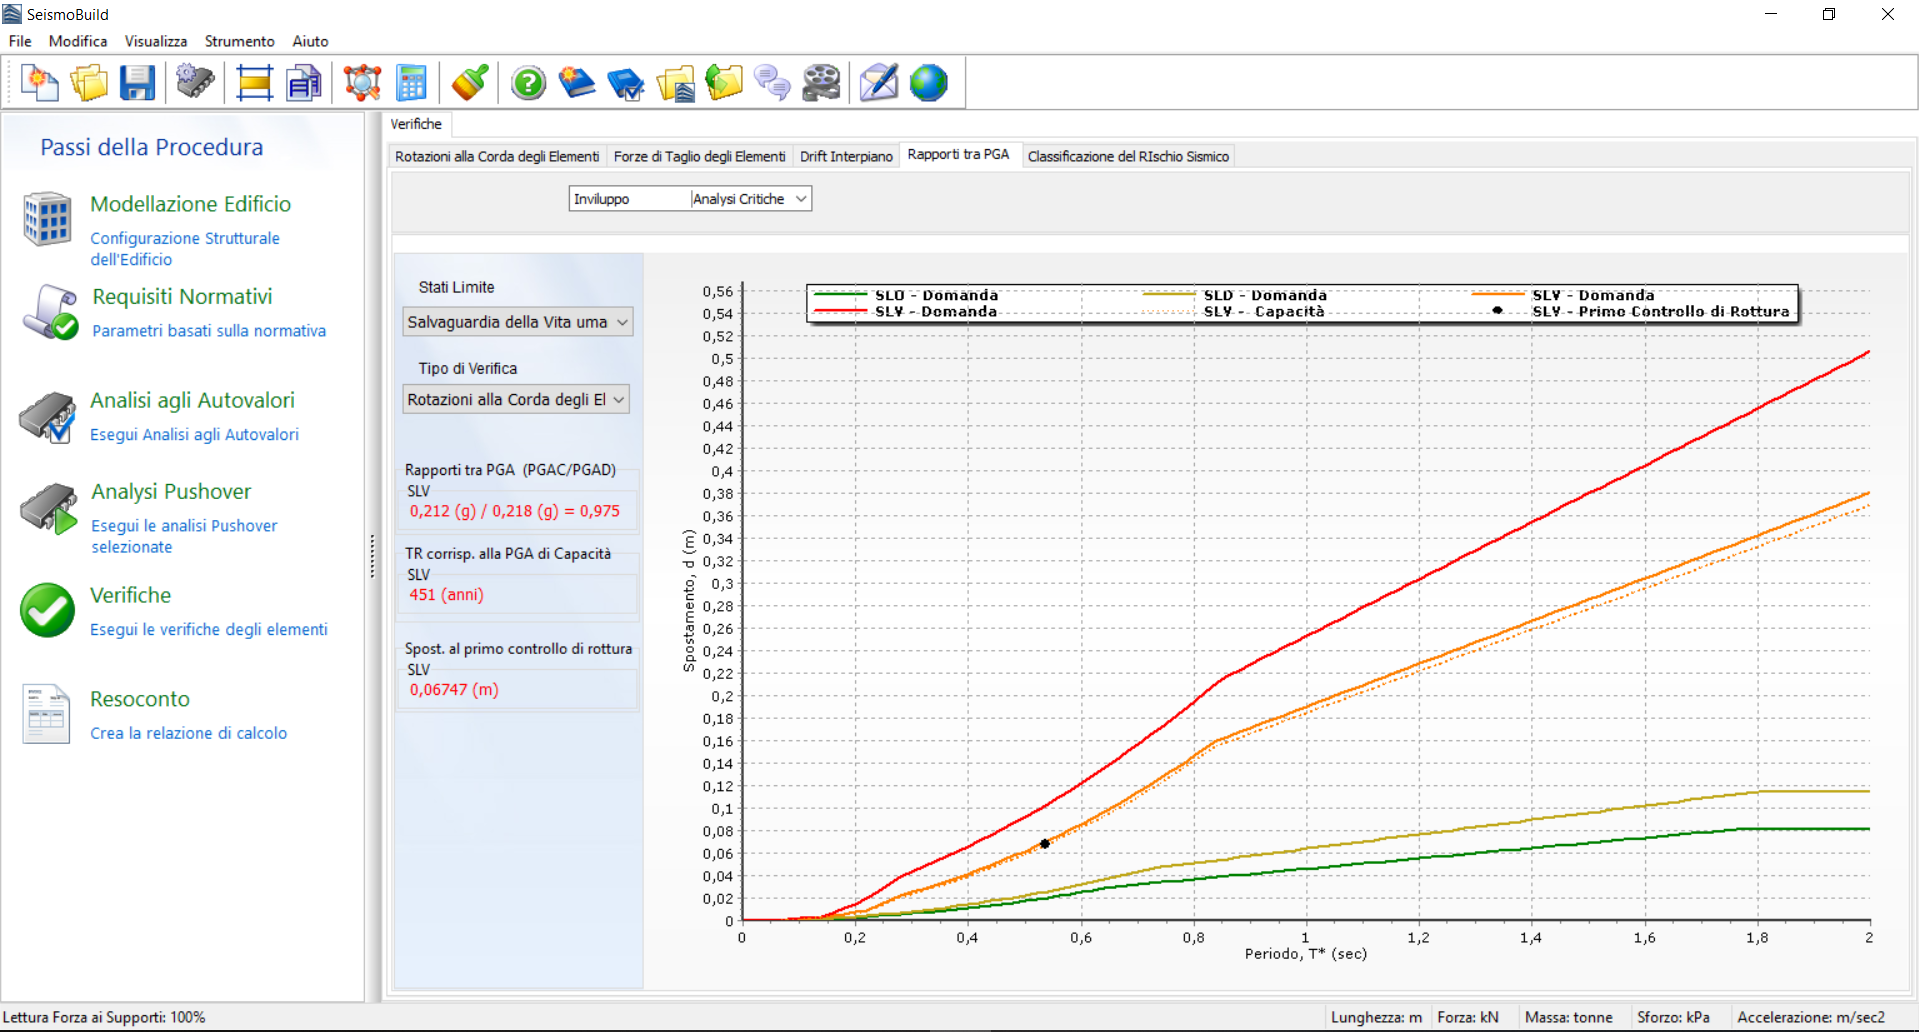This screenshot has height=1032, width=1919.
Task: Open the calculator tool icon
Action: point(411,83)
